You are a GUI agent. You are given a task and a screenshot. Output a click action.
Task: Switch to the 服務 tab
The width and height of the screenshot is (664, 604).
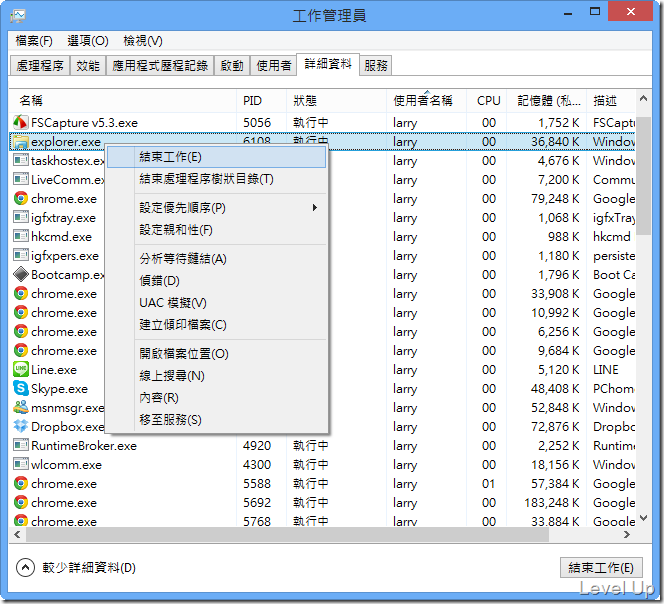[x=376, y=66]
